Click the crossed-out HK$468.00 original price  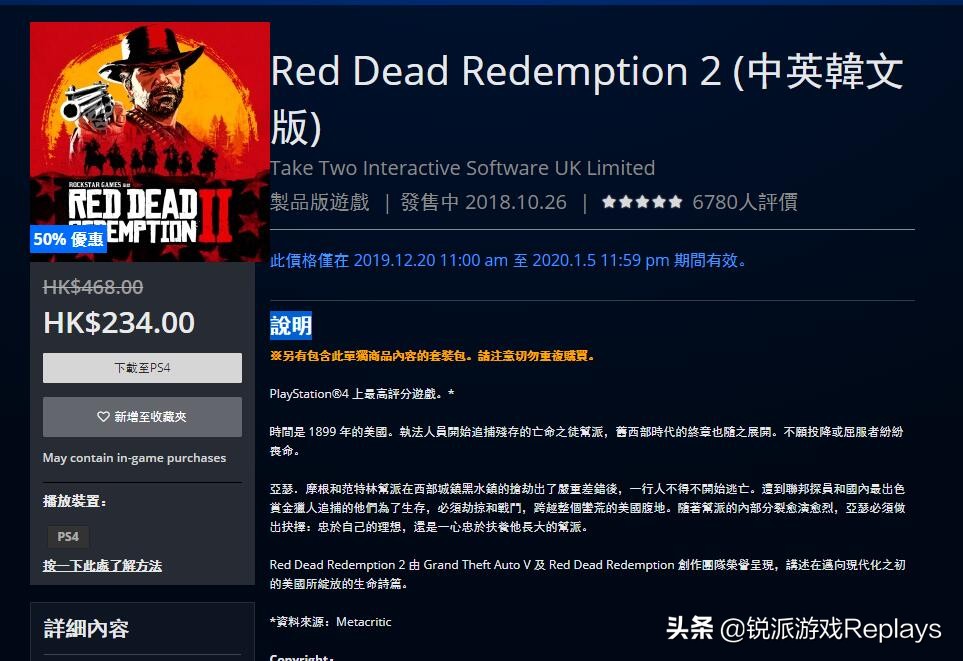pos(93,287)
